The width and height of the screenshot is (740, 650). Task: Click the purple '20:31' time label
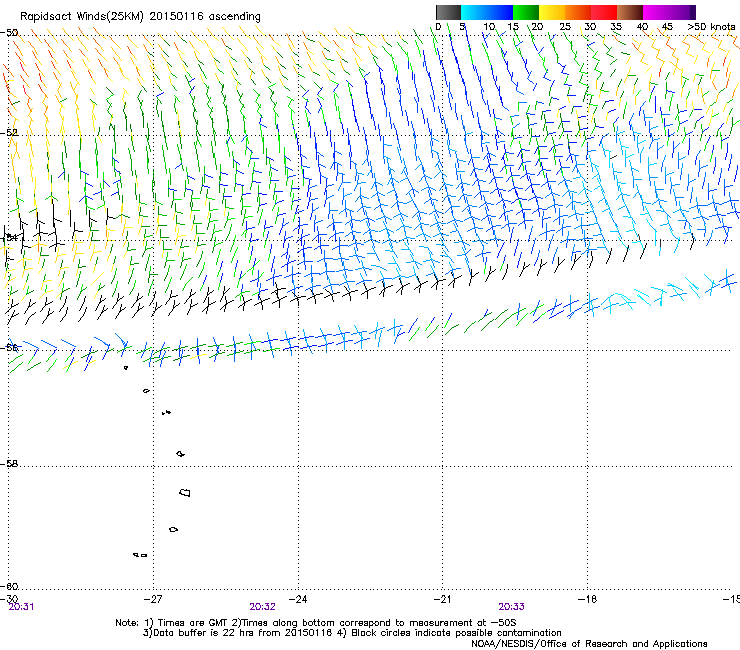(x=21, y=607)
